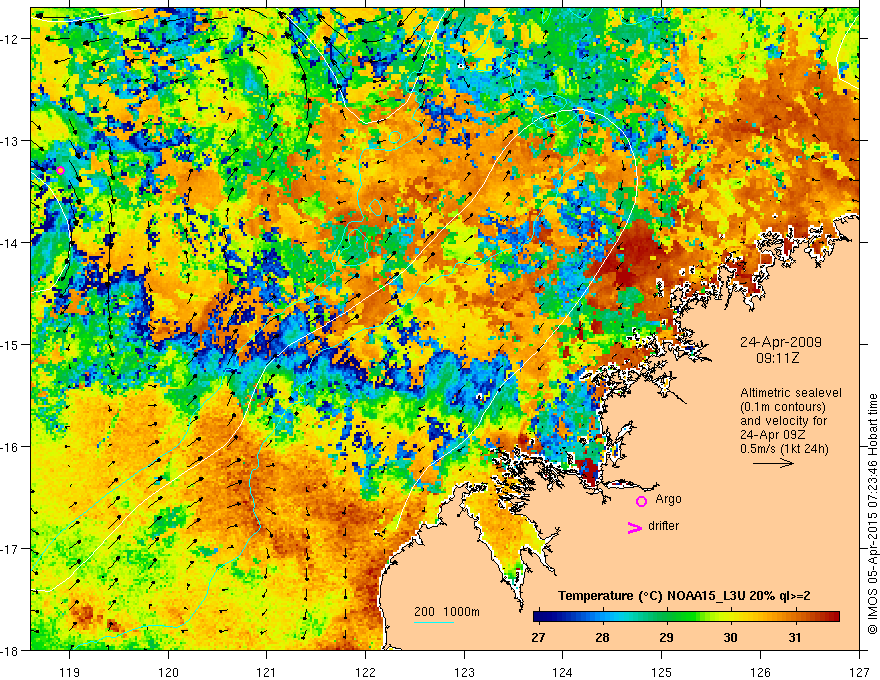
Task: Click the longitude axis label "122"
Action: tap(365, 673)
